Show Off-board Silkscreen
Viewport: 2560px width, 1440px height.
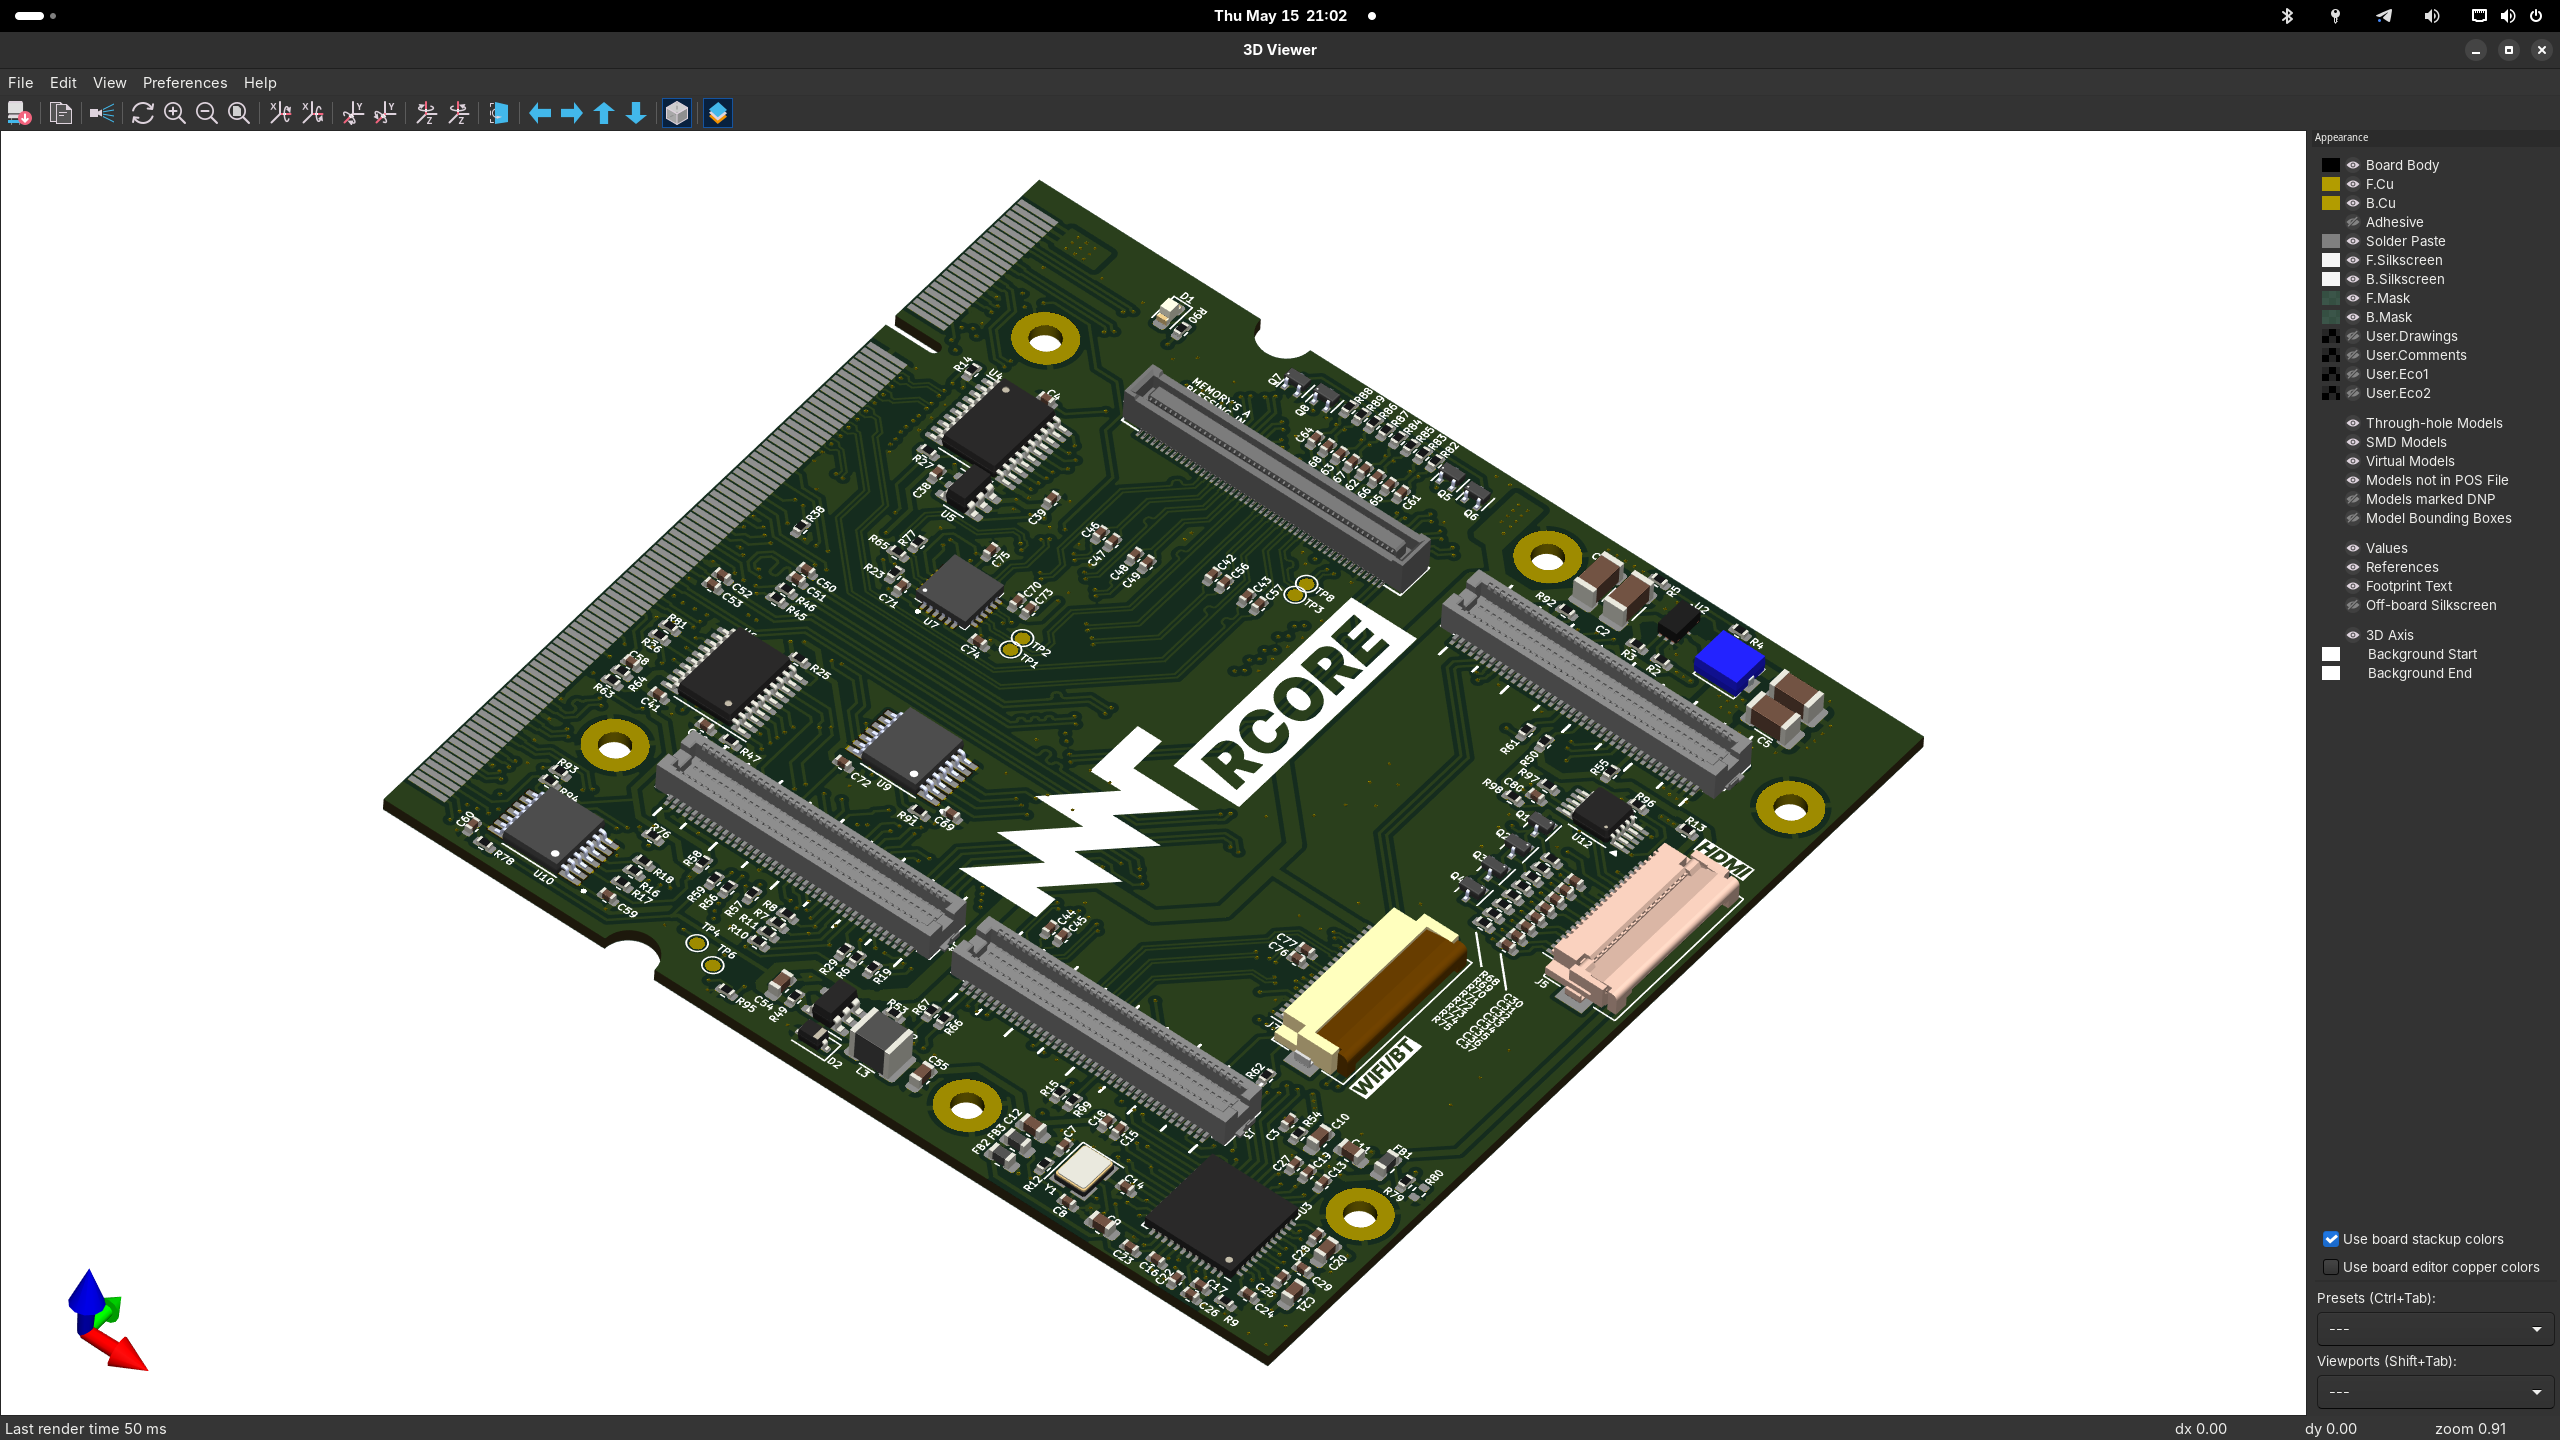click(x=2353, y=605)
